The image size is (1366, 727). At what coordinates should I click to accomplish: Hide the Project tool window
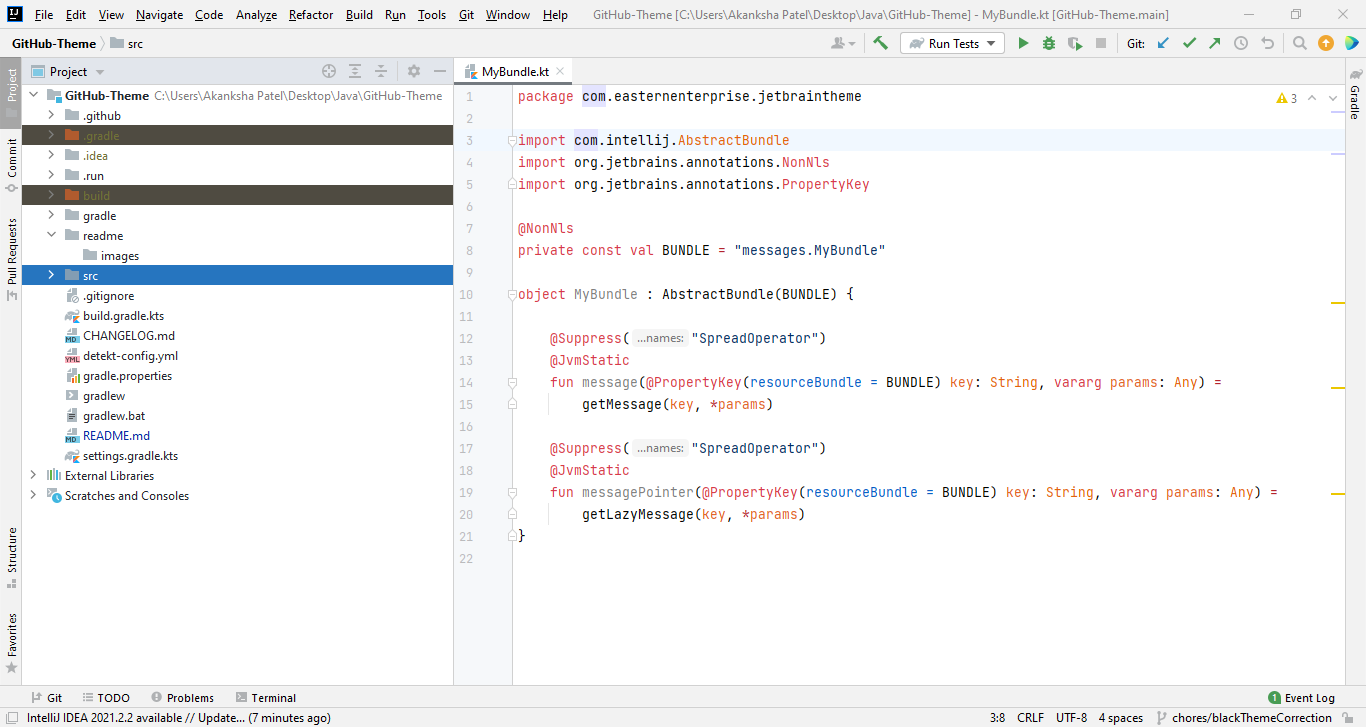[440, 71]
